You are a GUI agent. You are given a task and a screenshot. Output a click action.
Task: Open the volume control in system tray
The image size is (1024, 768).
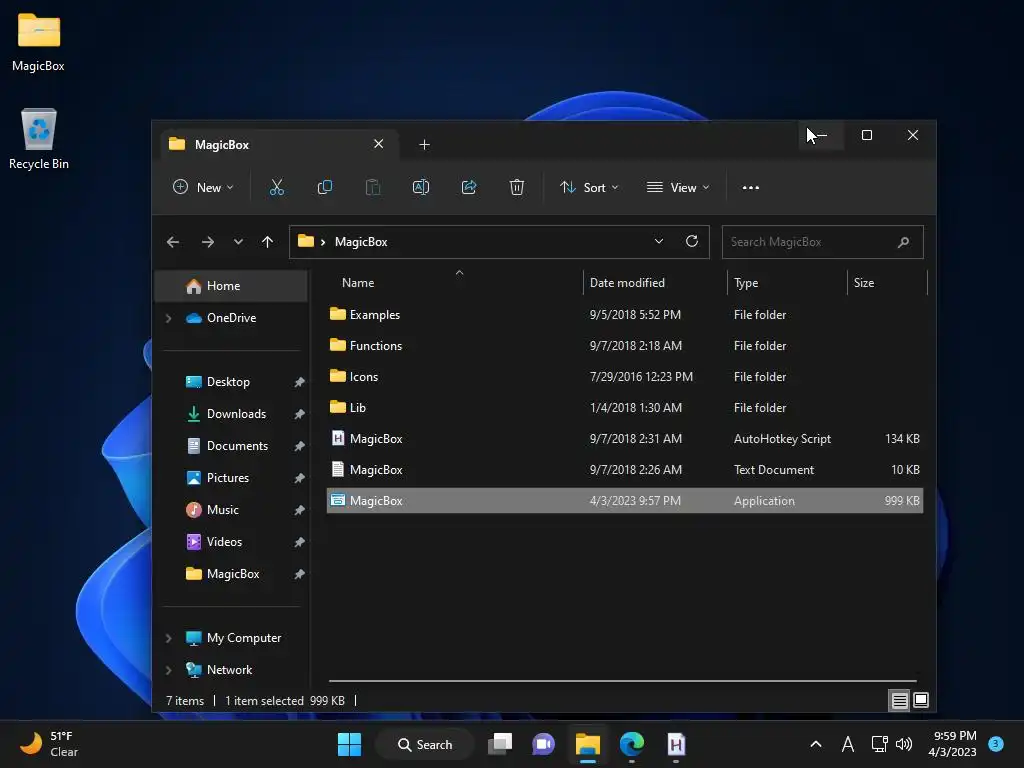(904, 744)
